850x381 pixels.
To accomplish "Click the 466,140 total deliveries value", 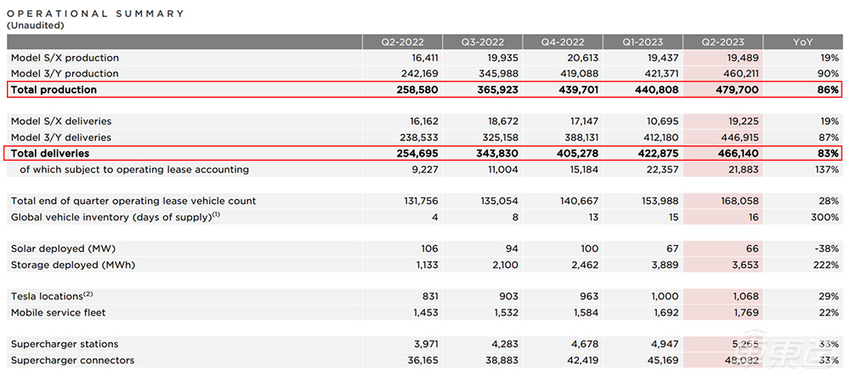I will click(737, 154).
